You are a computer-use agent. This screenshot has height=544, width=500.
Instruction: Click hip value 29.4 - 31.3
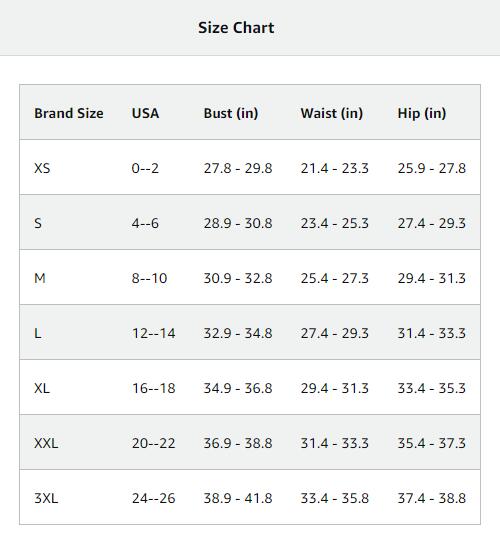click(431, 278)
